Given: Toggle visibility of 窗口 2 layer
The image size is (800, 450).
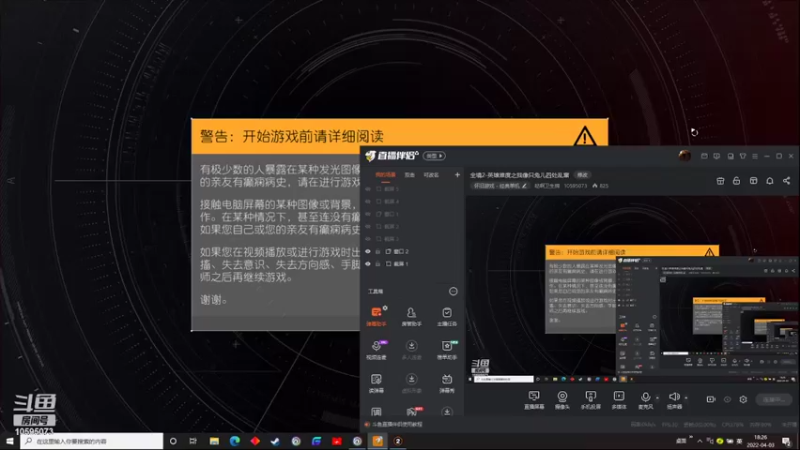Looking at the screenshot, I should (x=368, y=252).
